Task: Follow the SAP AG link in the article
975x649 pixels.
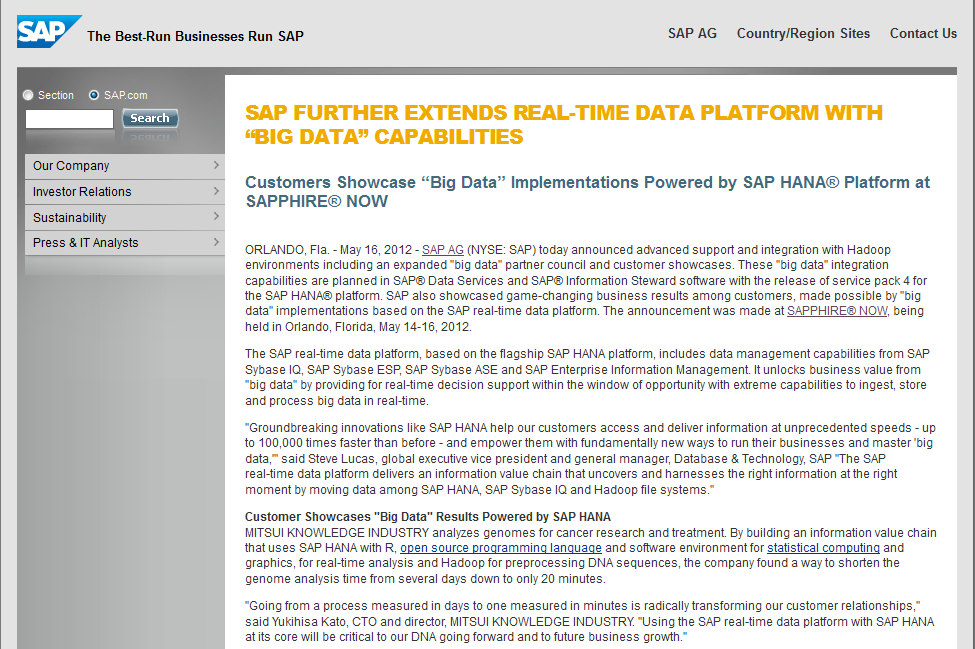Action: (443, 250)
